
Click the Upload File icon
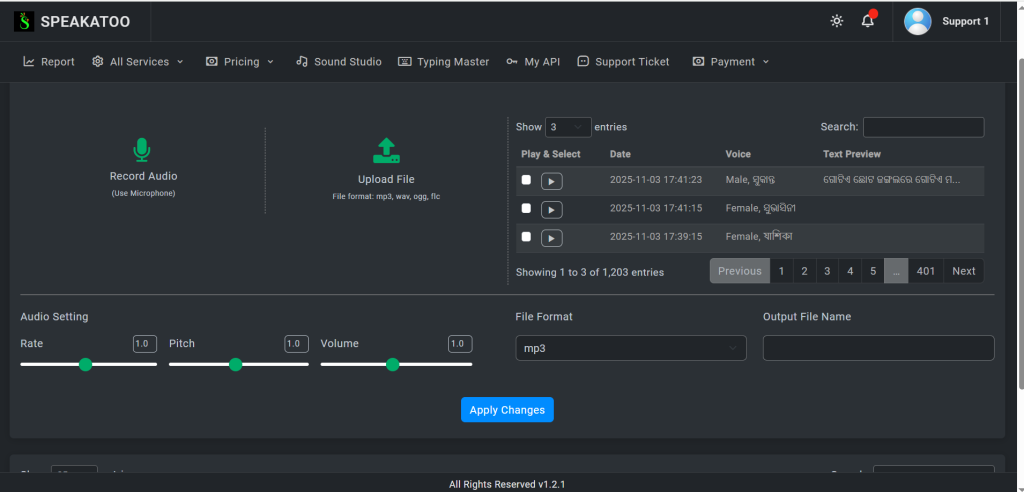point(386,151)
